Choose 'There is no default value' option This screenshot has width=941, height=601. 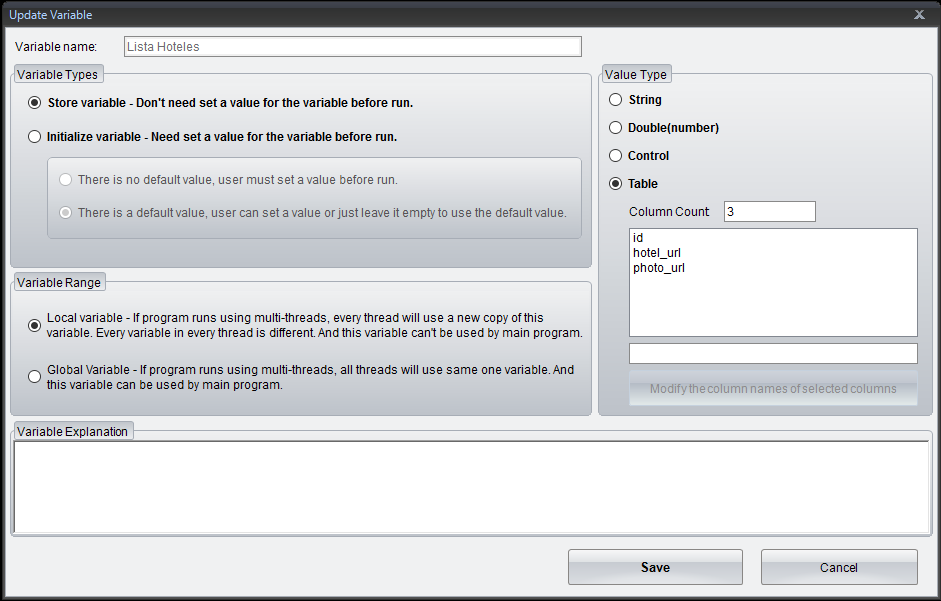click(x=66, y=180)
